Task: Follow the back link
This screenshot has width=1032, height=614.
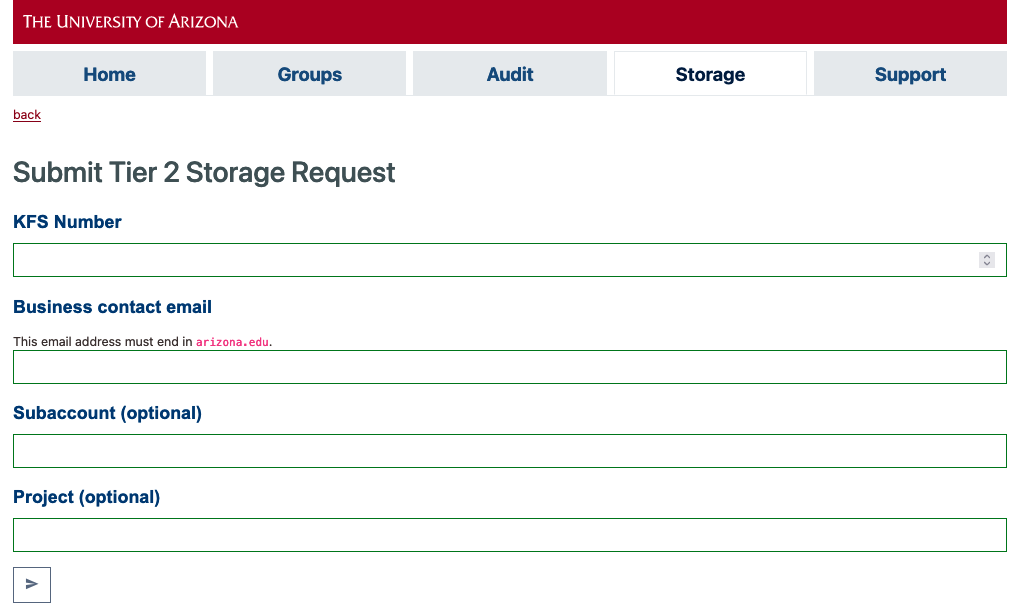Action: click(x=27, y=115)
